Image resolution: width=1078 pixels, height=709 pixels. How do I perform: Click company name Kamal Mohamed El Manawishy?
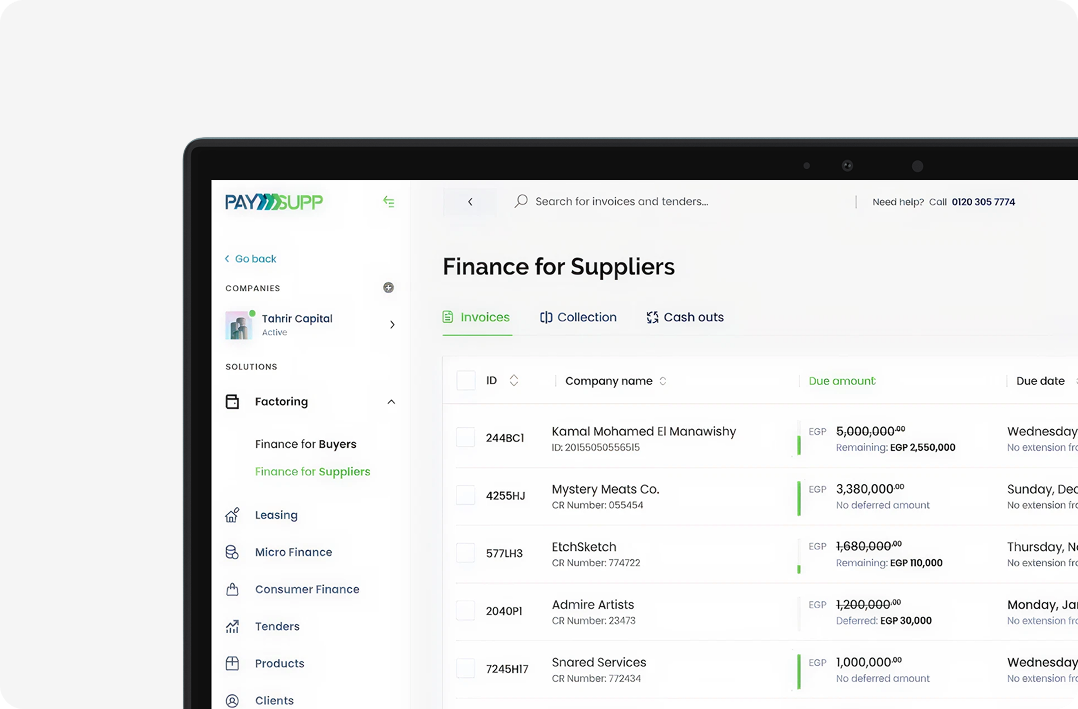pos(644,431)
